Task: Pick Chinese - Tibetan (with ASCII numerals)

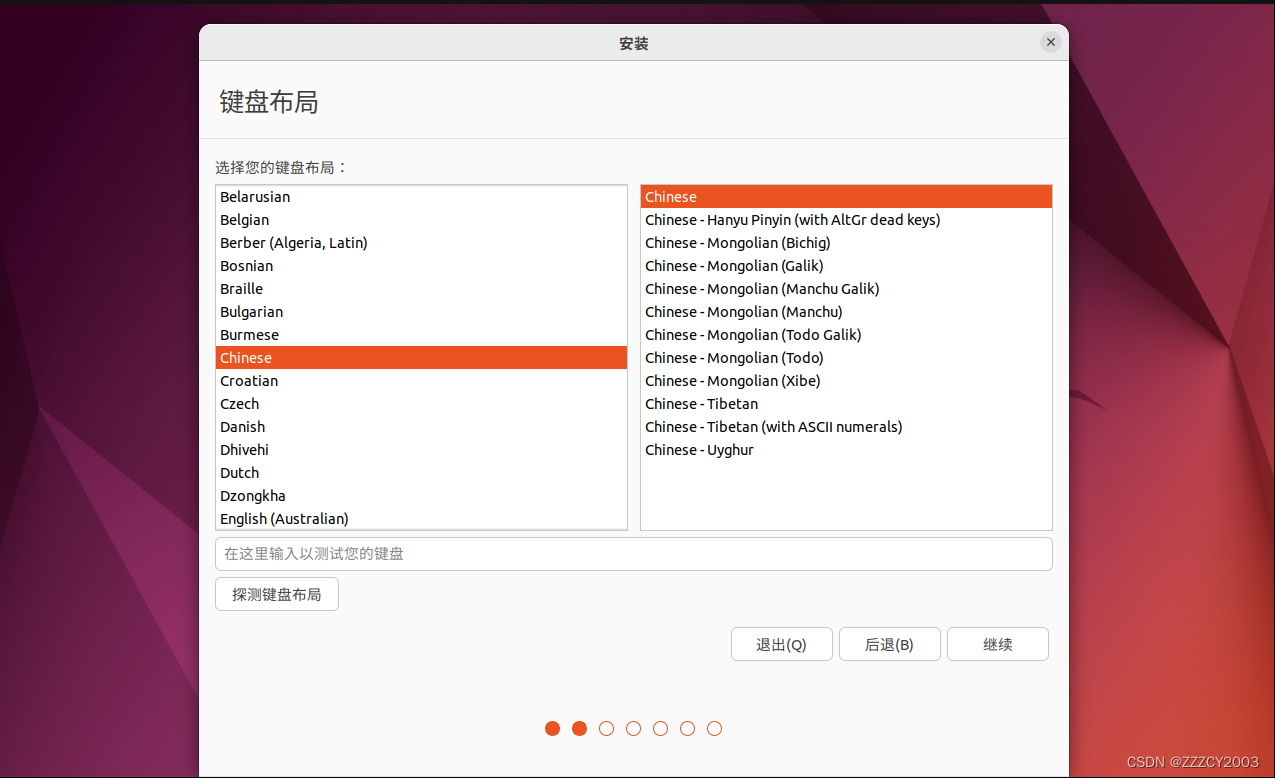Action: tap(773, 427)
